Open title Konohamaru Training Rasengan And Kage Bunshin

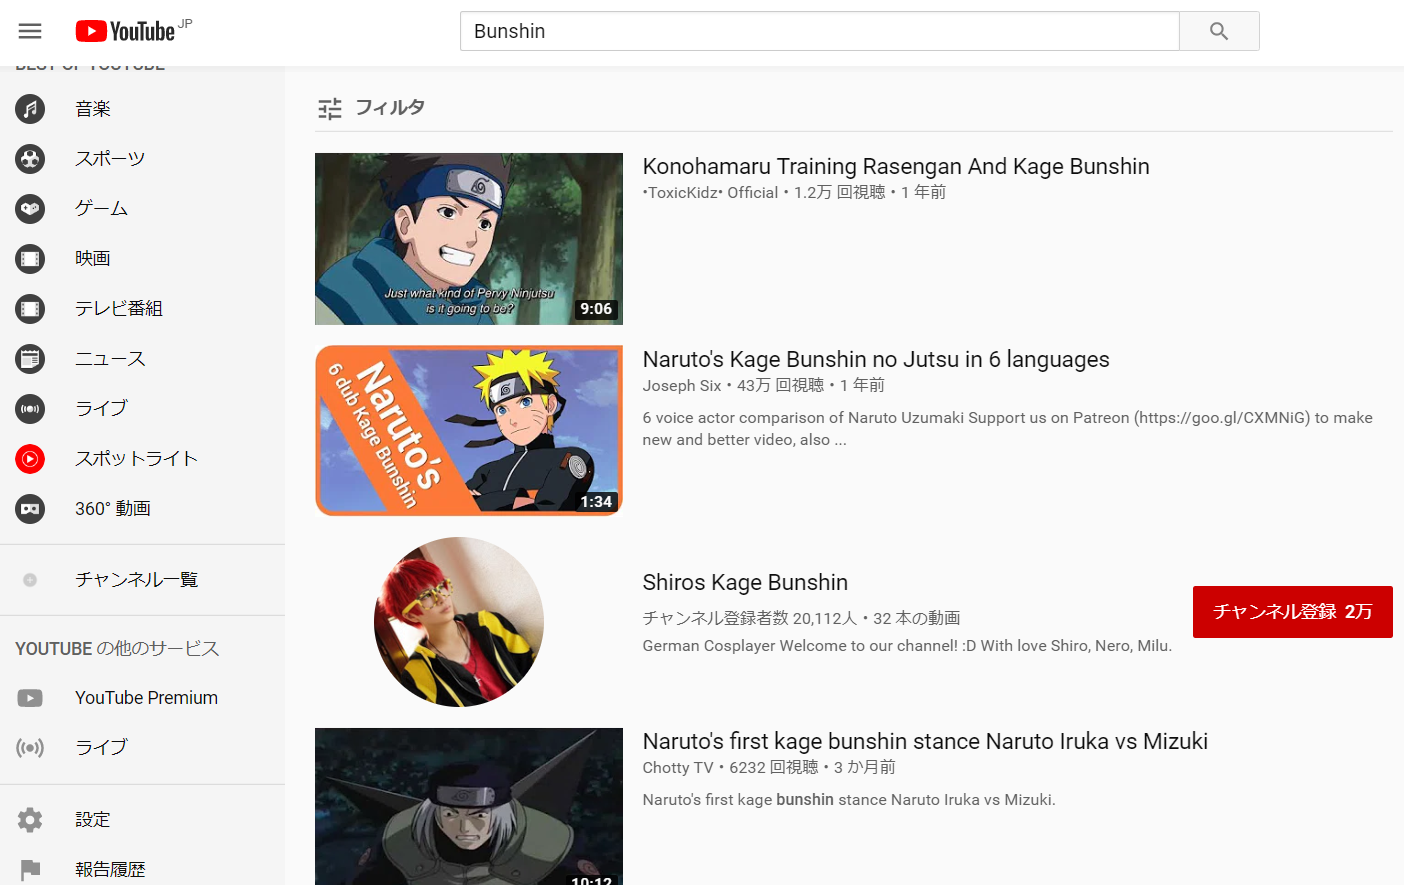coord(896,167)
